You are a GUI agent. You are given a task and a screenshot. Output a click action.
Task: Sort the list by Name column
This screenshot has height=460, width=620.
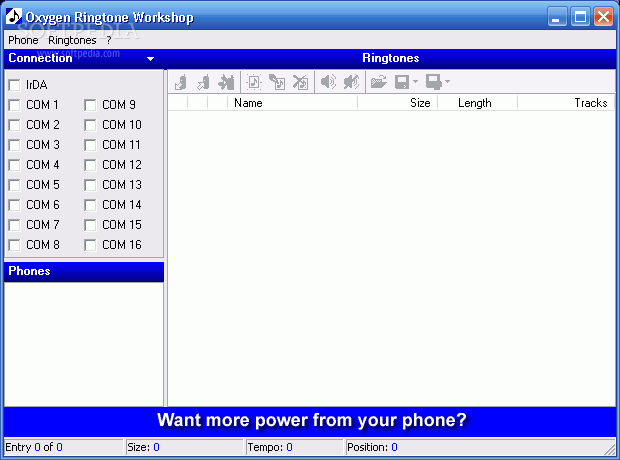point(292,103)
